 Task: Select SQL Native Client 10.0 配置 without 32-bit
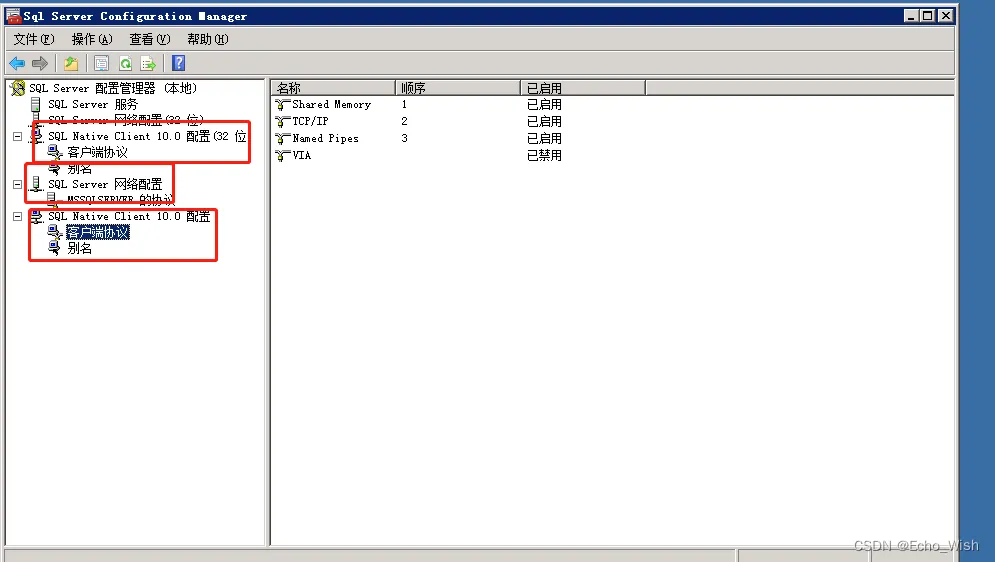[129, 216]
